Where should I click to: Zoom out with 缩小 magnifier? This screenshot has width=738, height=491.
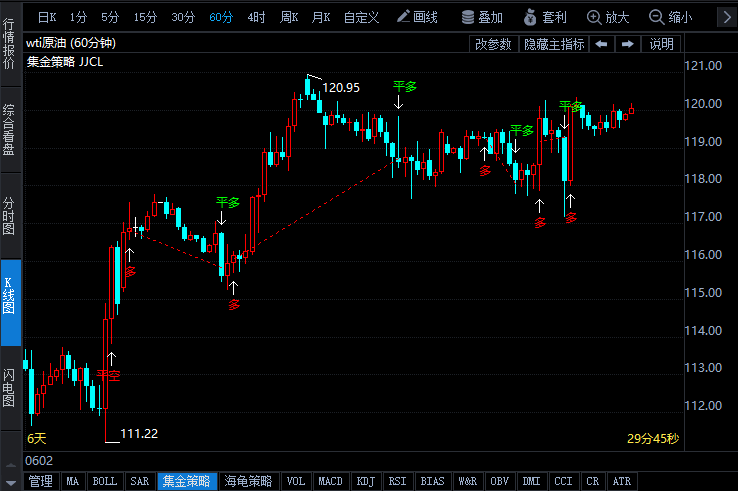(670, 17)
